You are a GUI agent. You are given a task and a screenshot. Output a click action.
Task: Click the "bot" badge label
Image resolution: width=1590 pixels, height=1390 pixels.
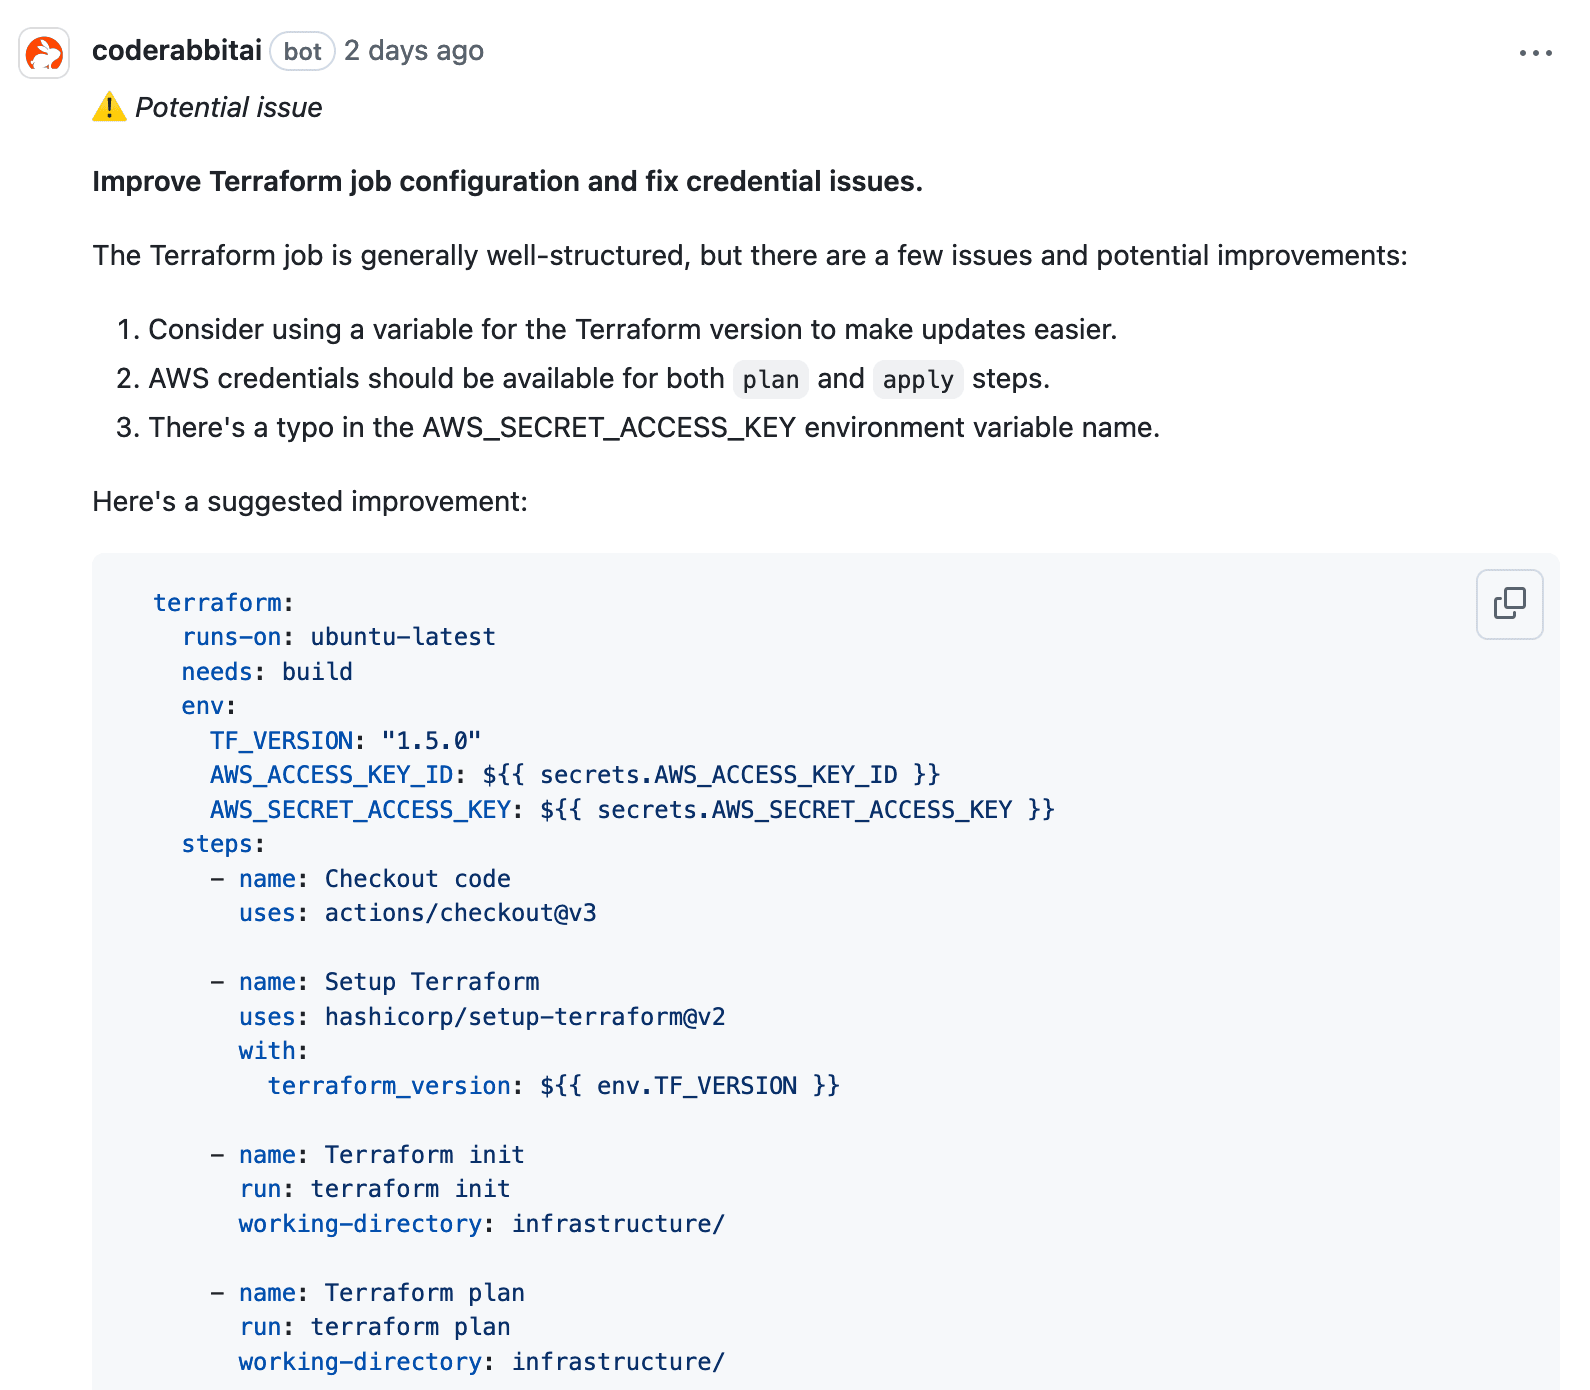pyautogui.click(x=302, y=52)
